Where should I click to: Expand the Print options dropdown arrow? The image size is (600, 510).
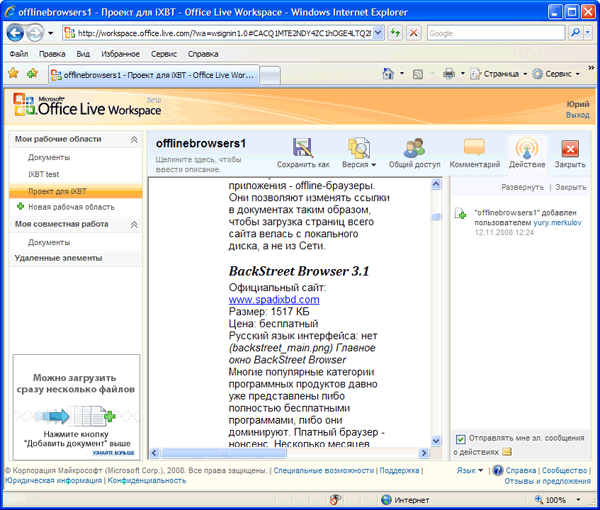pos(463,73)
